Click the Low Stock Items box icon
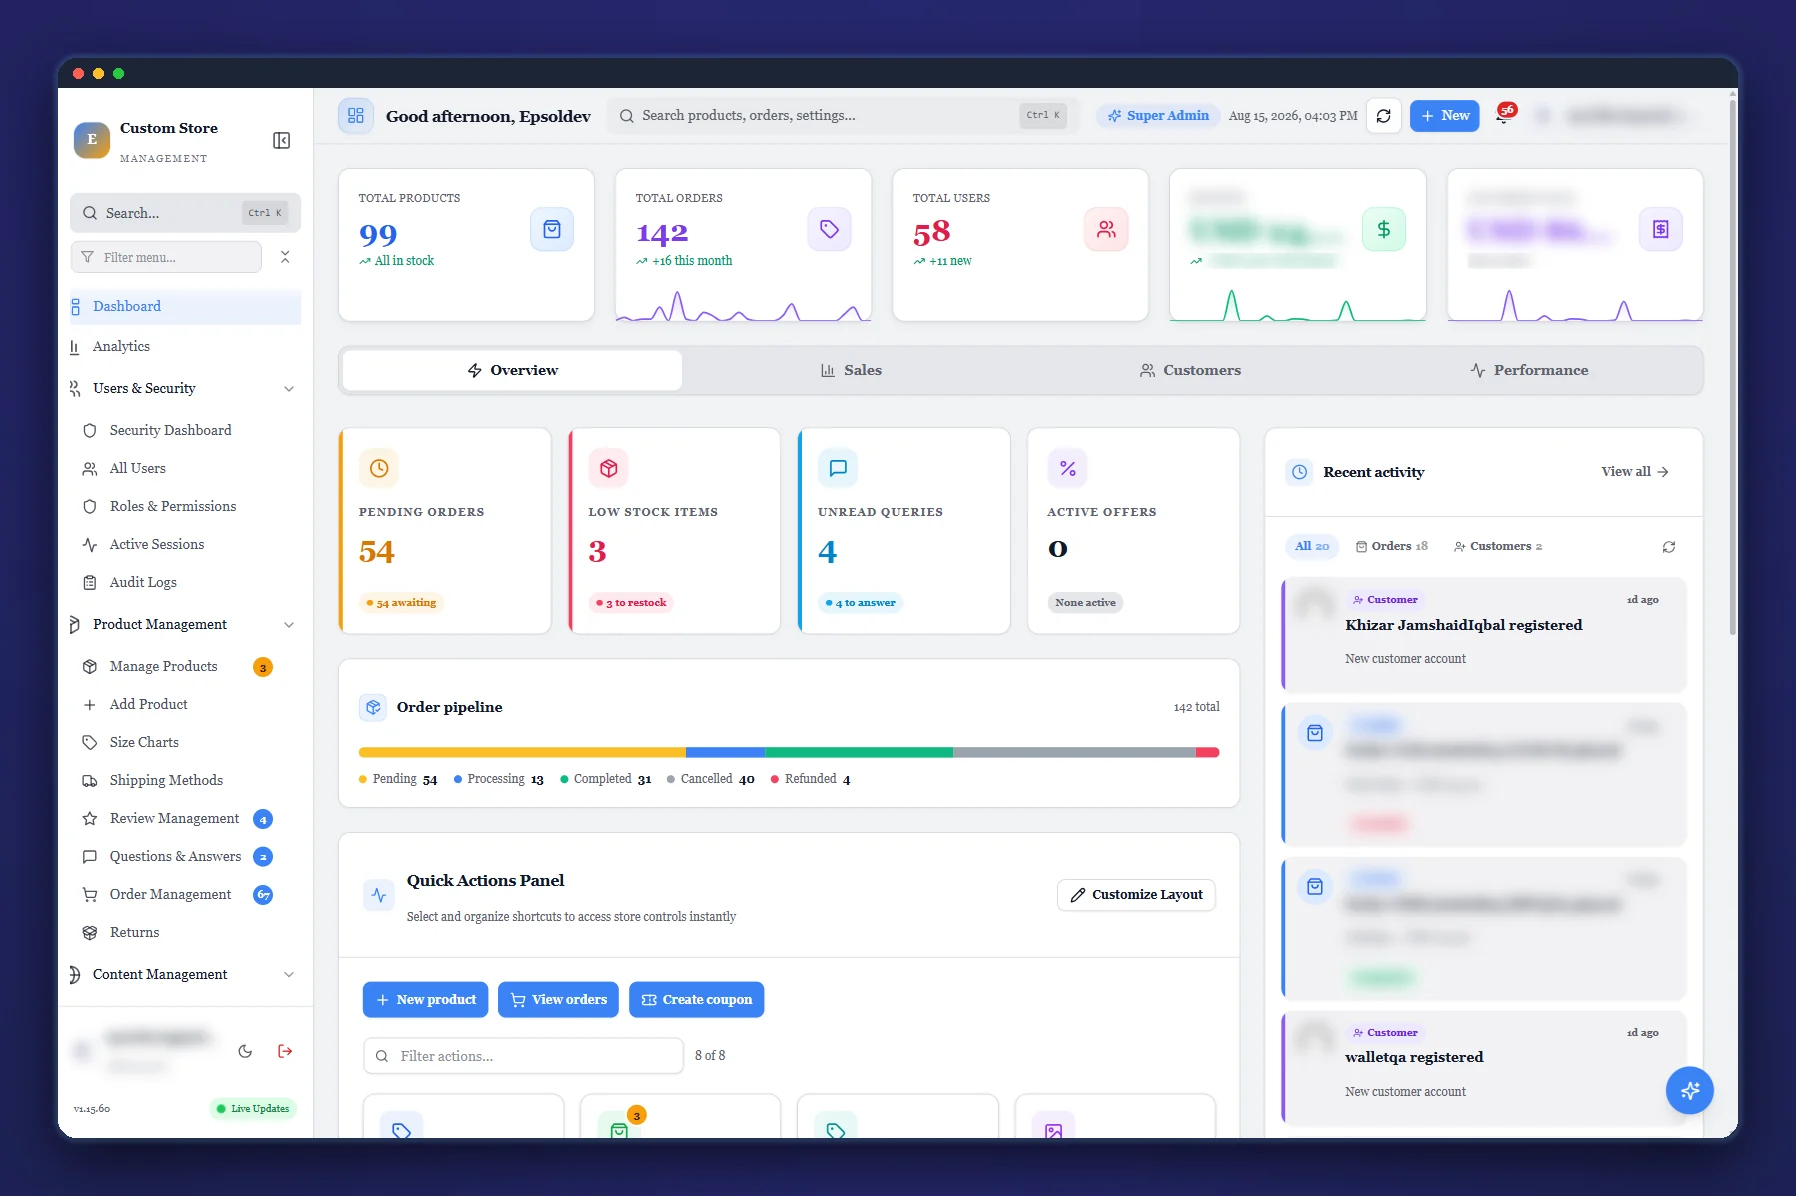This screenshot has height=1196, width=1796. 608,468
